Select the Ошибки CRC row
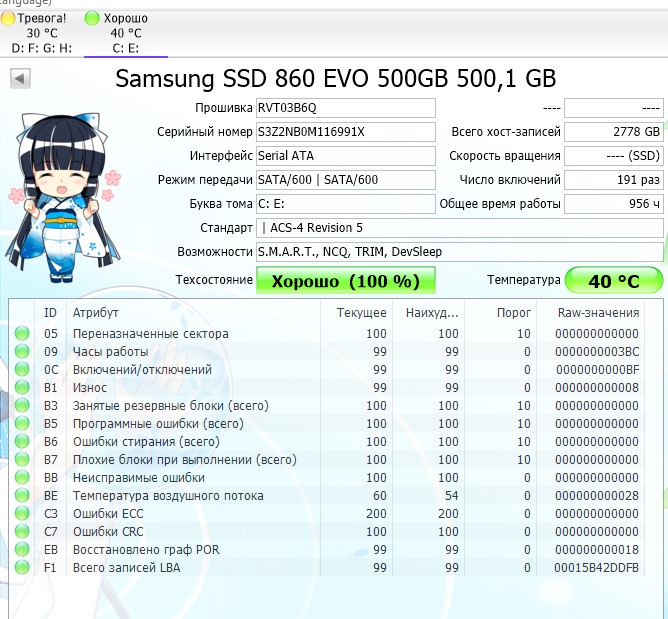This screenshot has height=619, width=668. click(327, 532)
